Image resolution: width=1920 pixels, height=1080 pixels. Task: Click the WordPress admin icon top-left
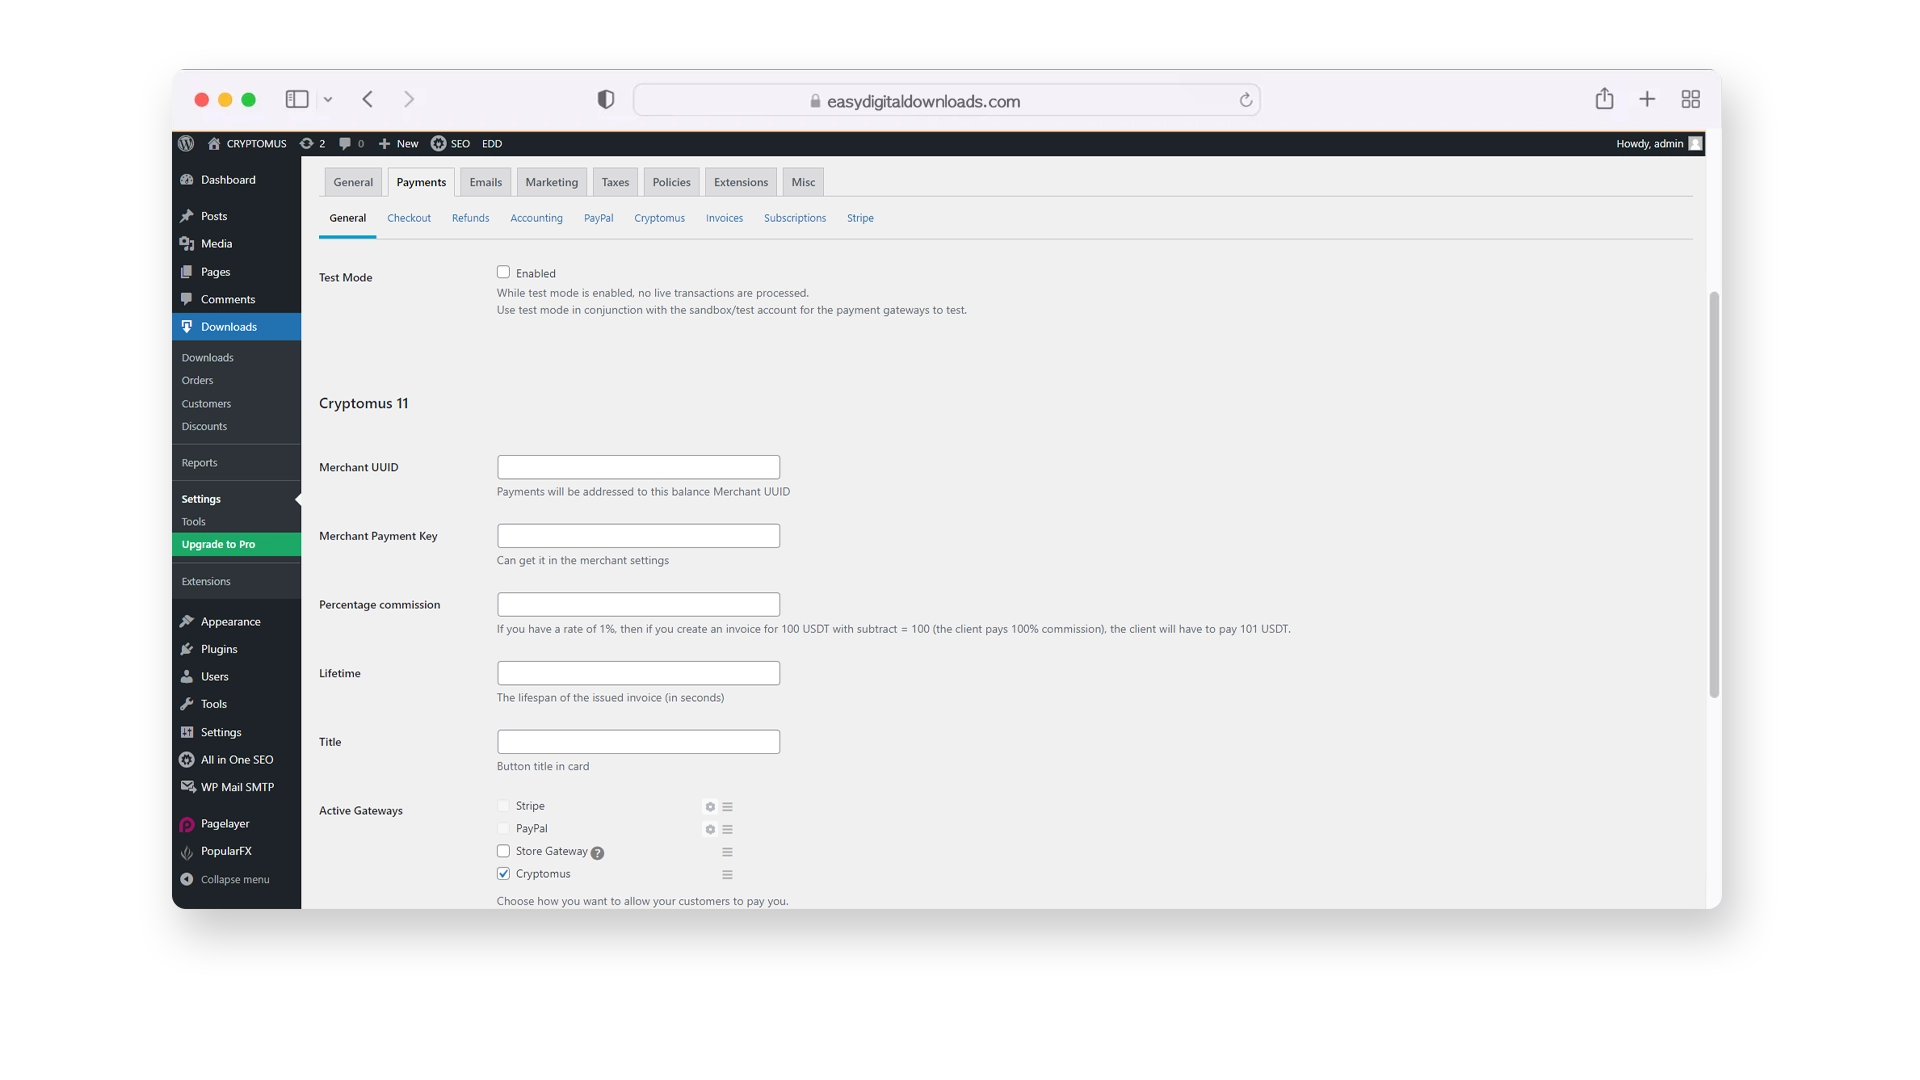pyautogui.click(x=189, y=142)
